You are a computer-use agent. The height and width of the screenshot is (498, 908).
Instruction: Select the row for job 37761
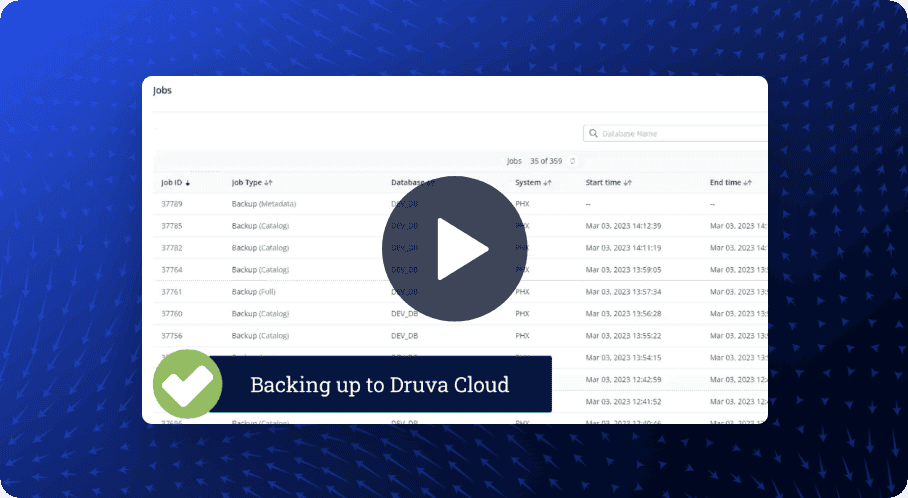pyautogui.click(x=171, y=292)
